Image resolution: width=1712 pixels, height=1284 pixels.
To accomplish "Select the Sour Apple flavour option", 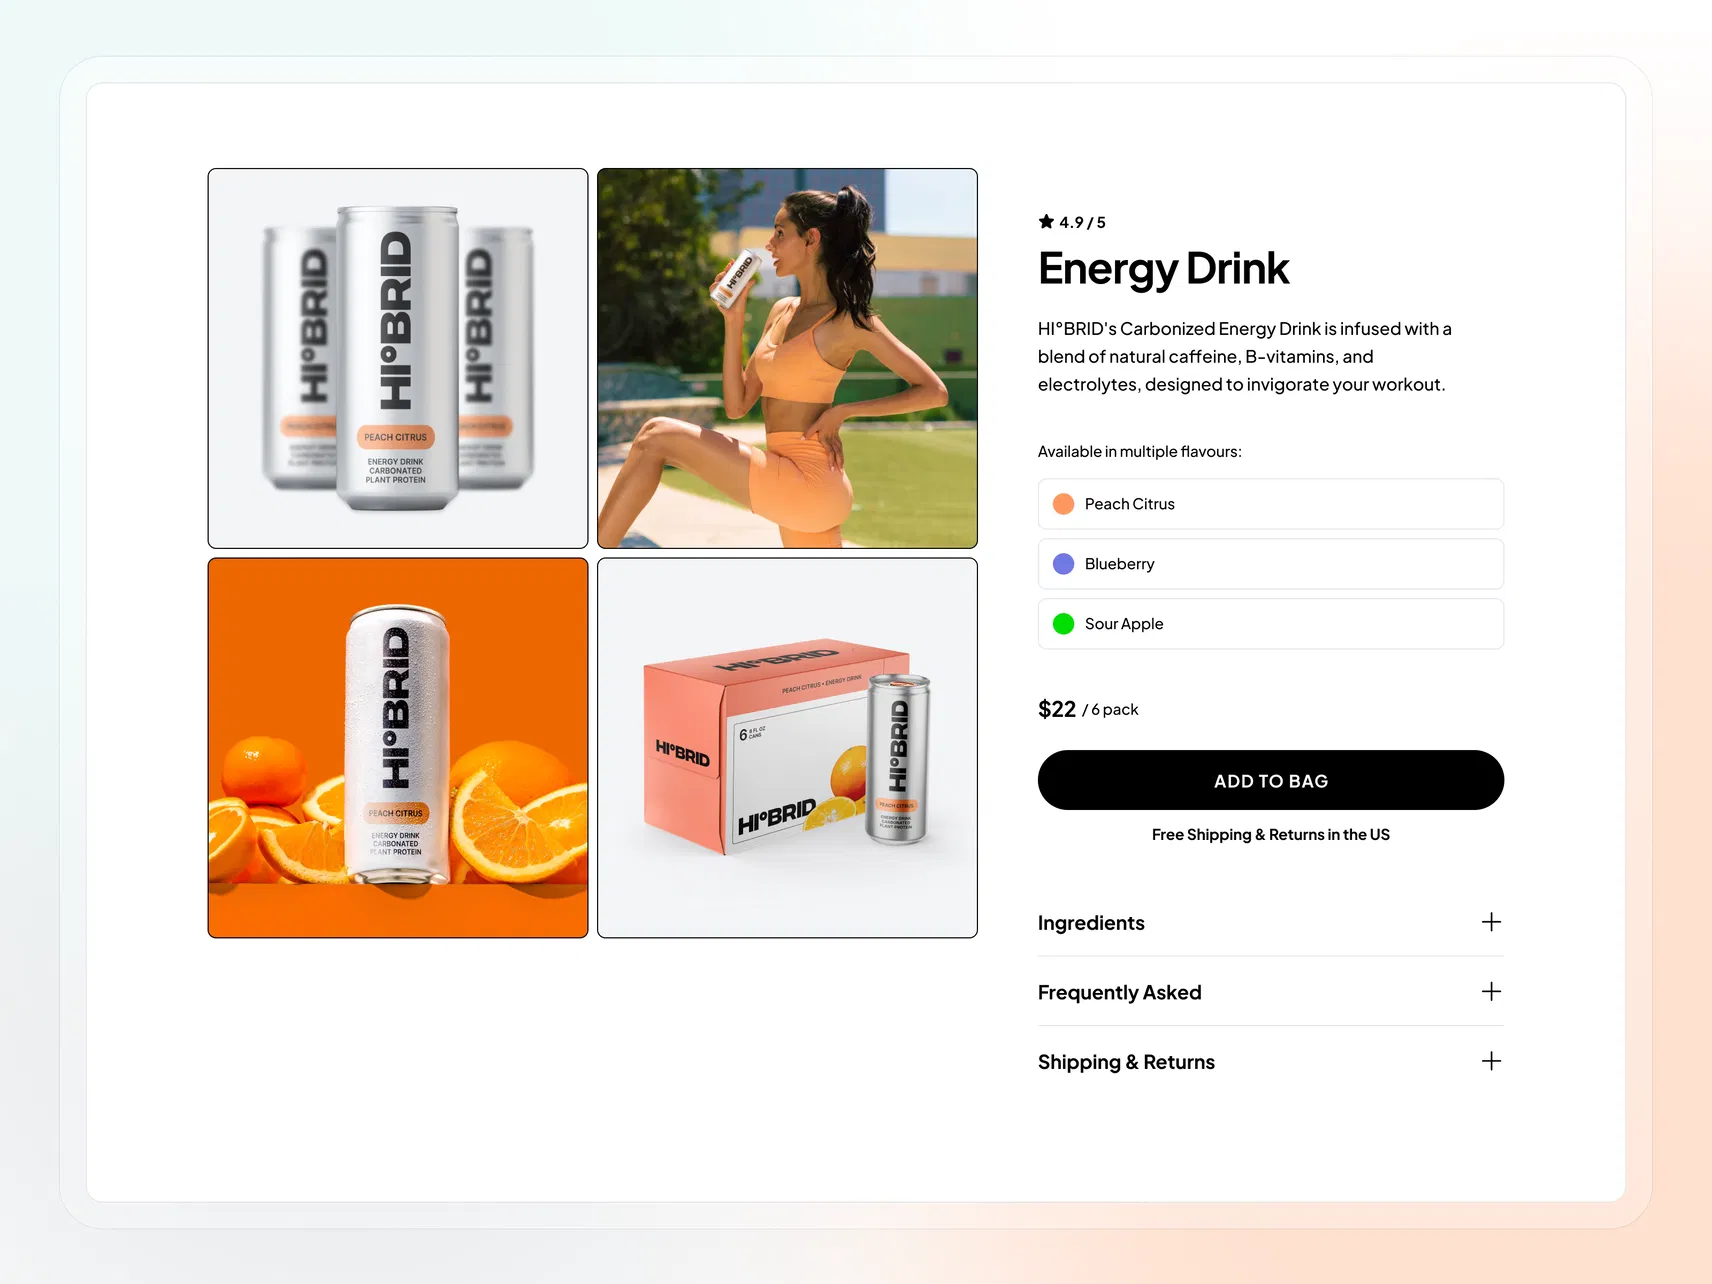I will pos(1270,624).
